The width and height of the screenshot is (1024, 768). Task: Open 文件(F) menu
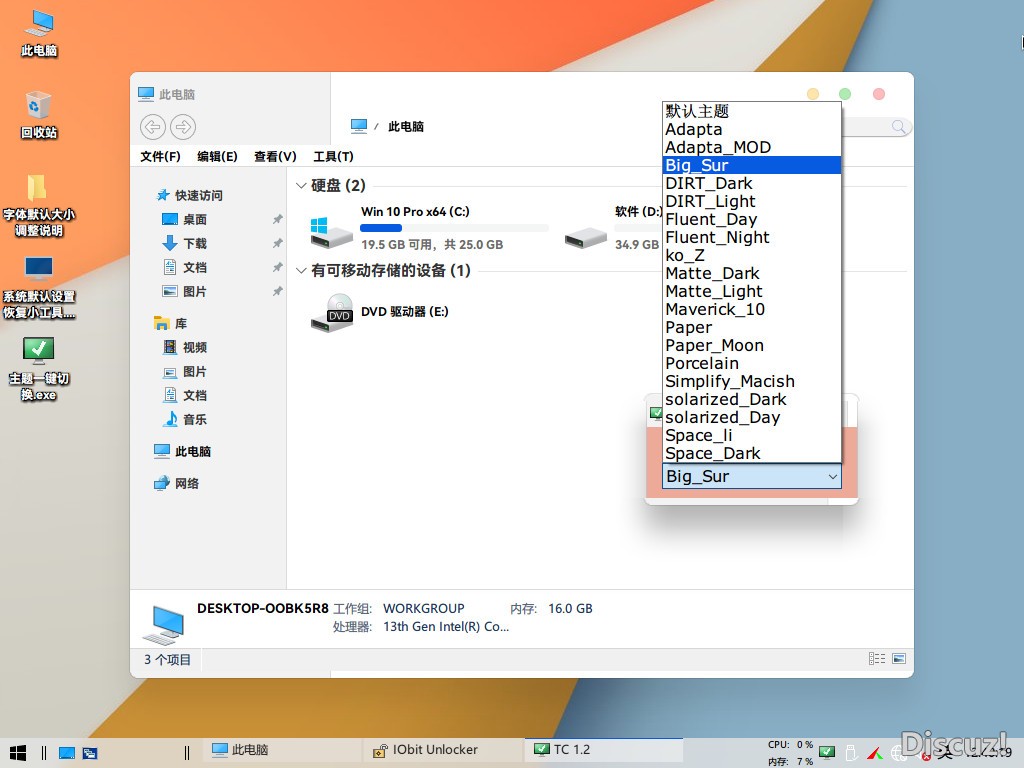tap(160, 156)
